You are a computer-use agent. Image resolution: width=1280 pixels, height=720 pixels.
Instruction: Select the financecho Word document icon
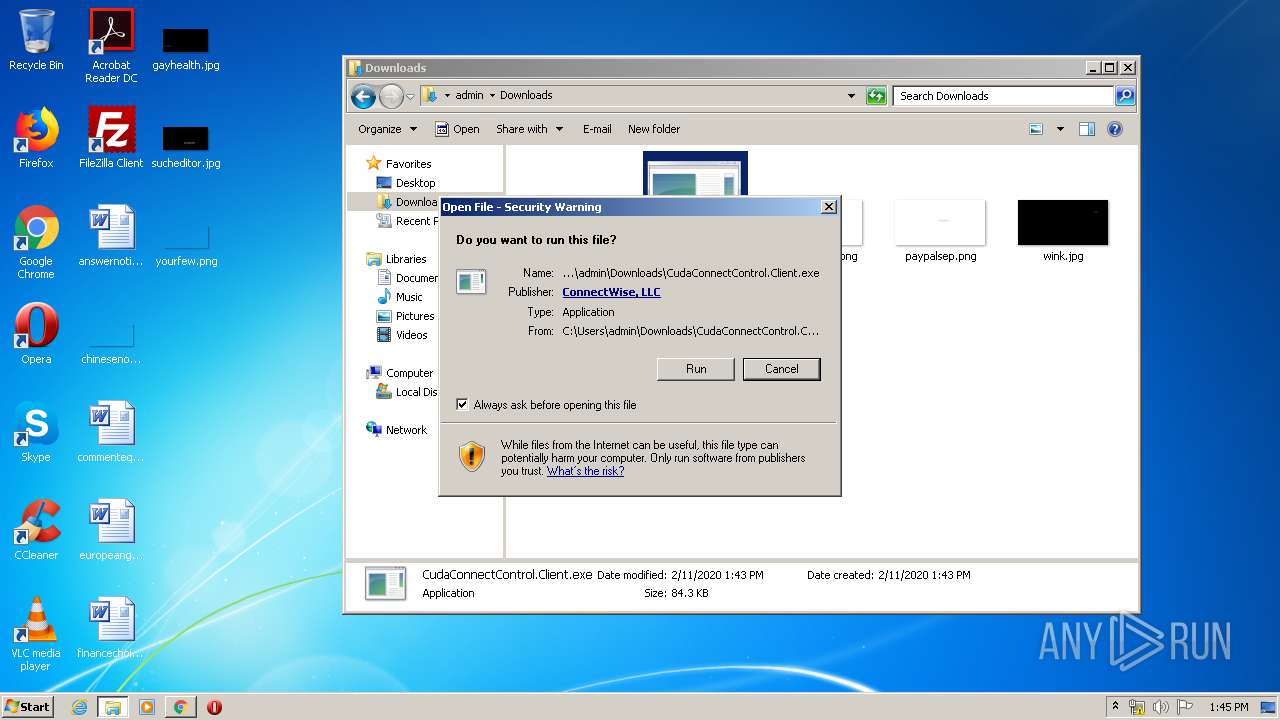[x=111, y=628]
